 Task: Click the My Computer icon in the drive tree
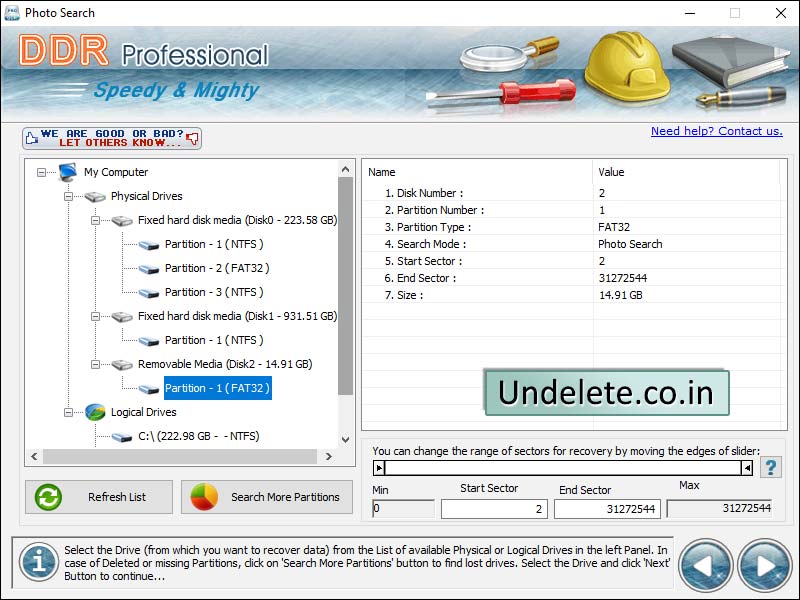66,172
